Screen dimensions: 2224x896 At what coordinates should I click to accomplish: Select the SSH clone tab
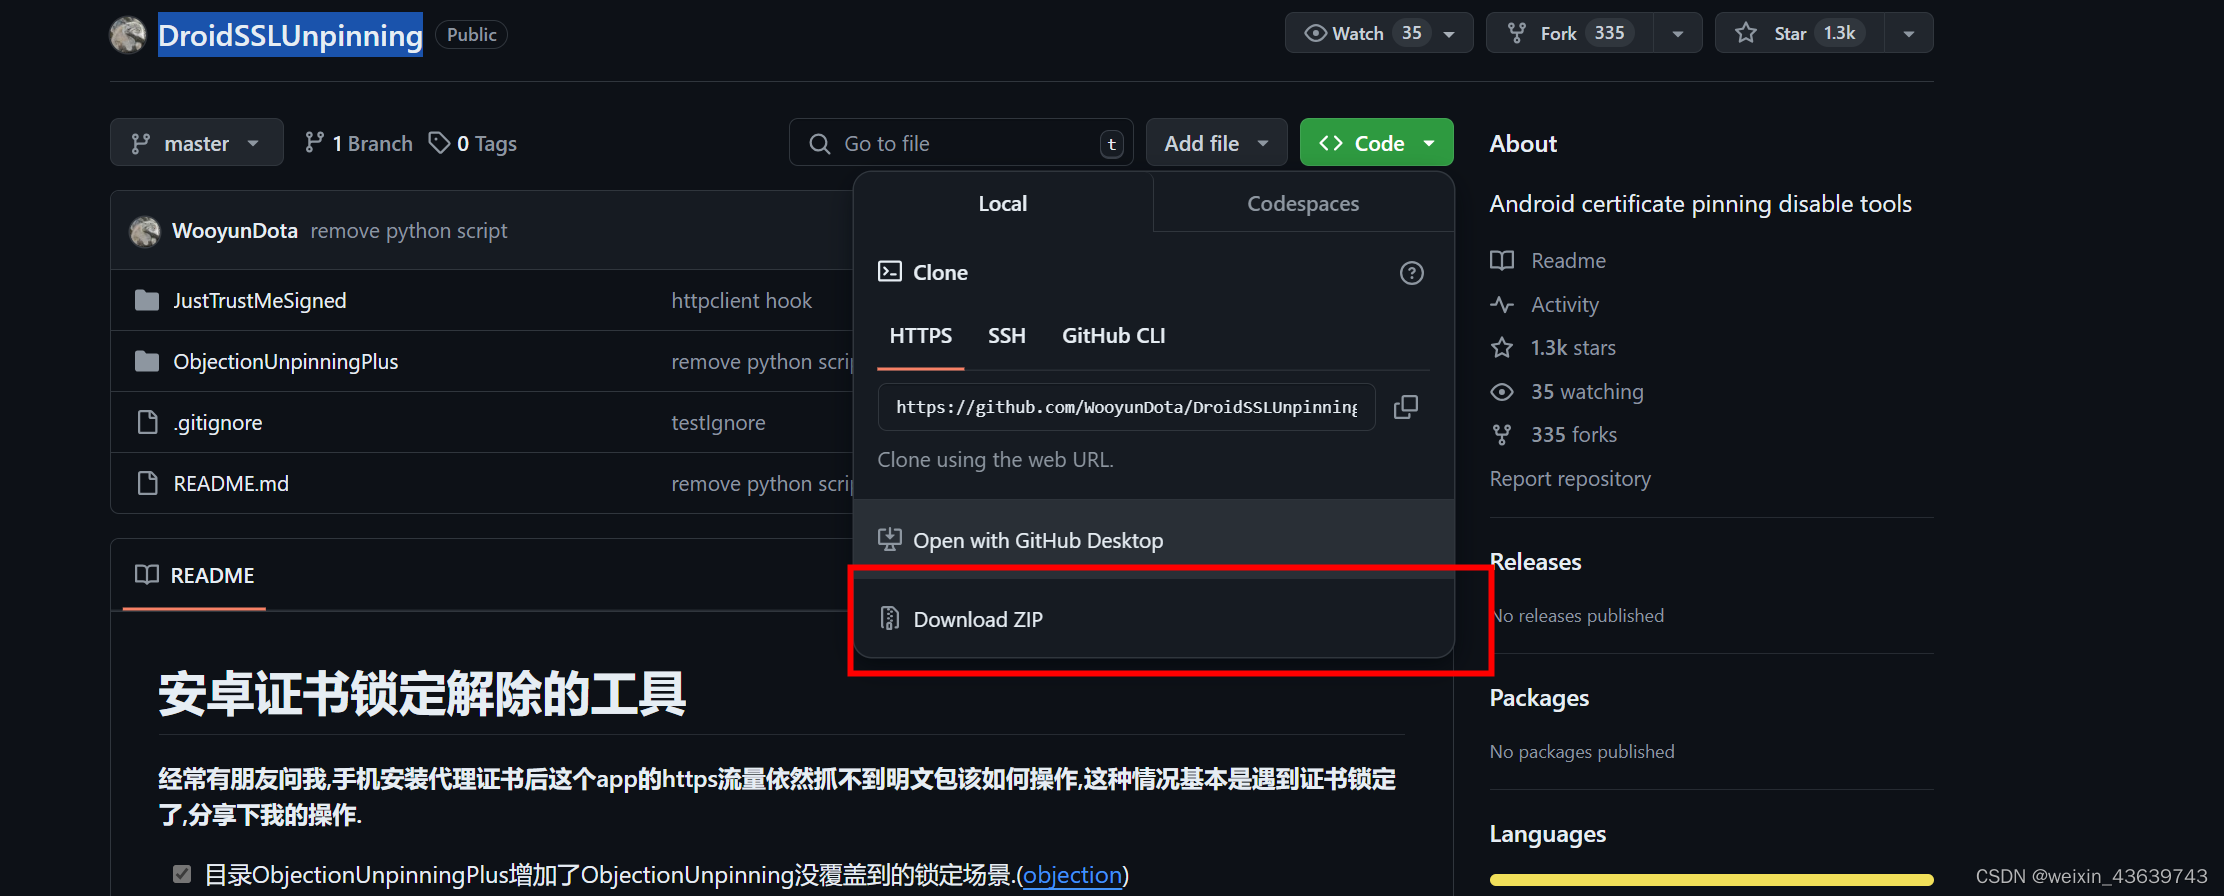(1006, 336)
